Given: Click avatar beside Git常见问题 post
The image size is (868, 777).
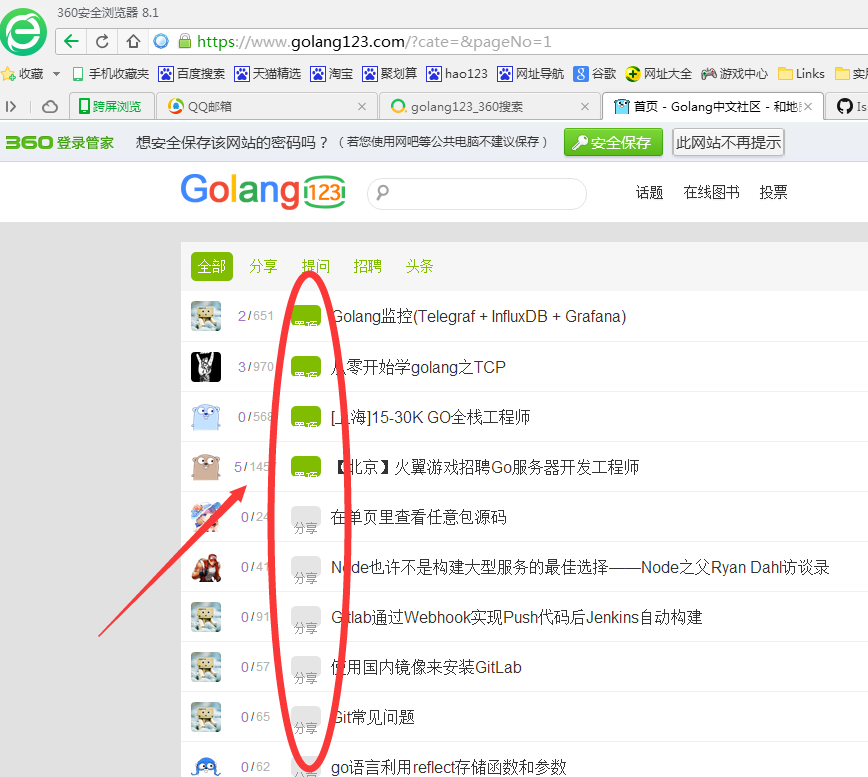Looking at the screenshot, I should 206,717.
